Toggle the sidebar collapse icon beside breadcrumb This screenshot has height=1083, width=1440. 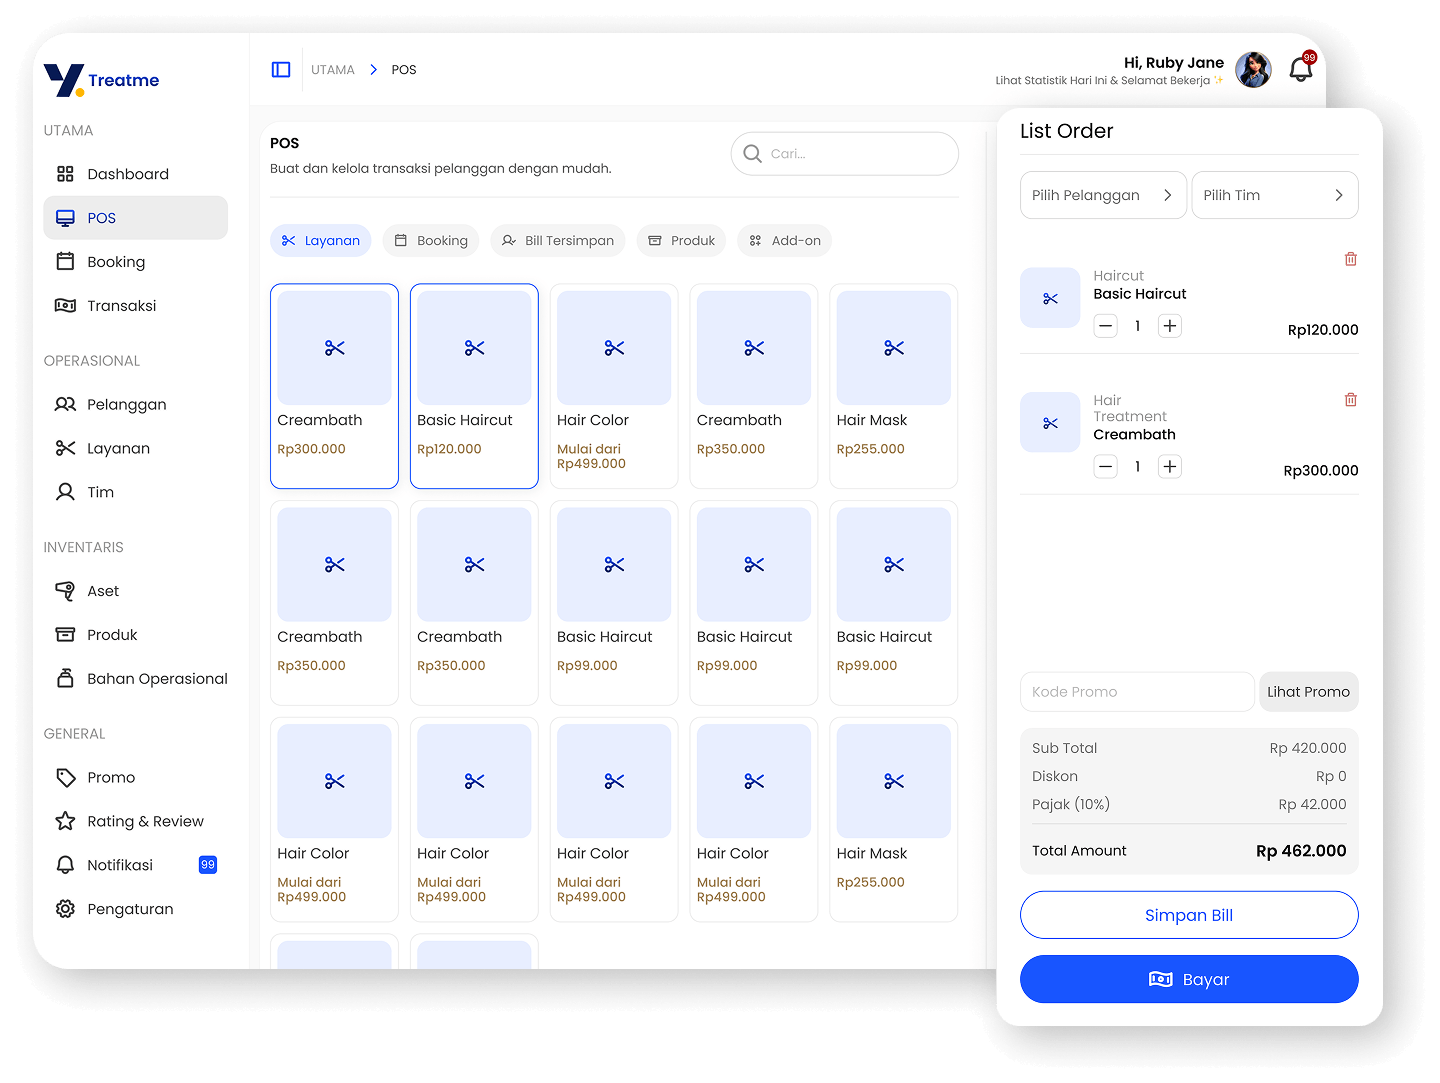click(x=281, y=70)
